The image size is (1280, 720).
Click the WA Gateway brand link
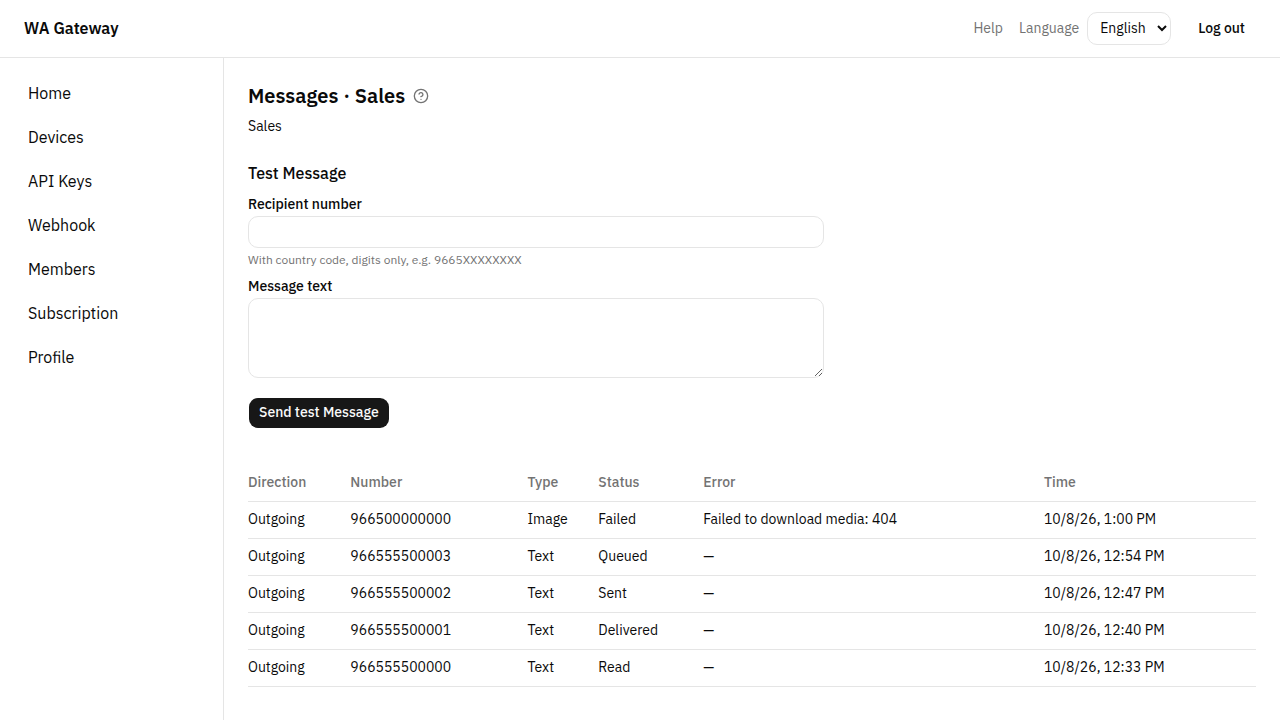point(71,28)
